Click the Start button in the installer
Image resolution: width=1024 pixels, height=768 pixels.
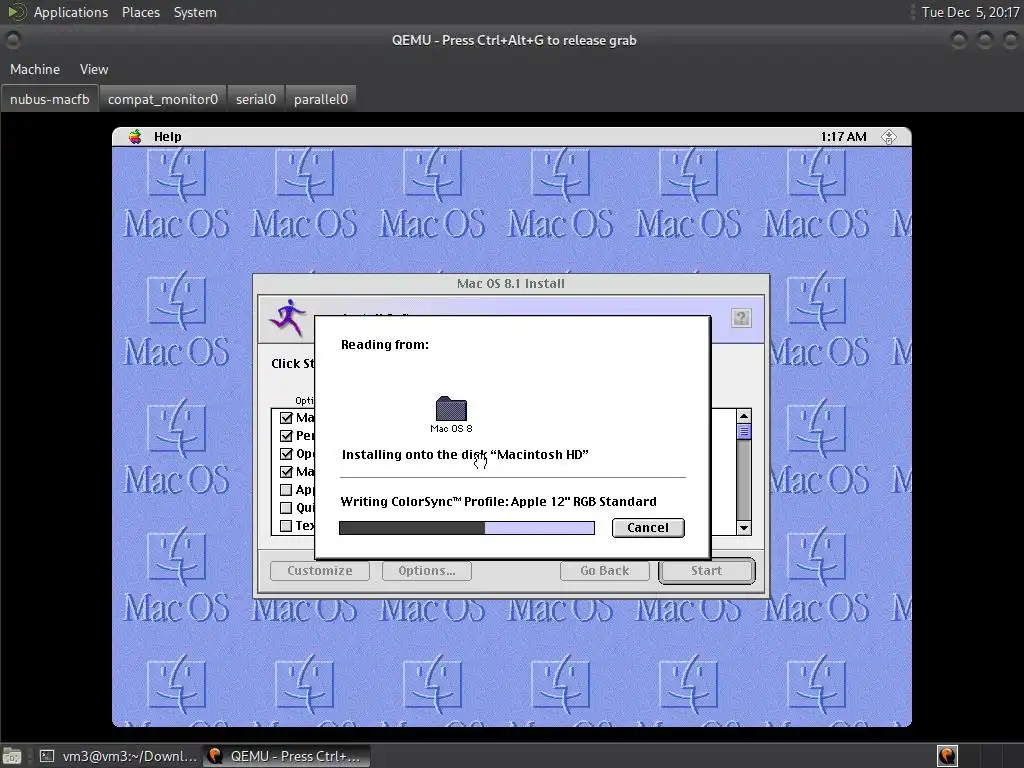[x=707, y=571]
